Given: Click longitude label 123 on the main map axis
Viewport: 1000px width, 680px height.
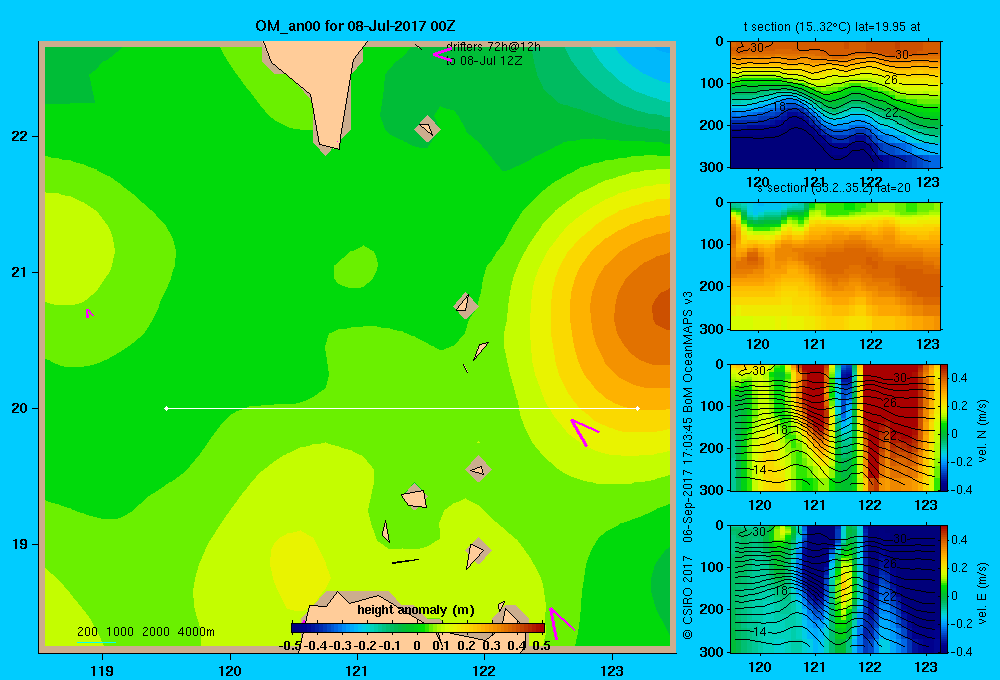Looking at the screenshot, I should (x=612, y=670).
